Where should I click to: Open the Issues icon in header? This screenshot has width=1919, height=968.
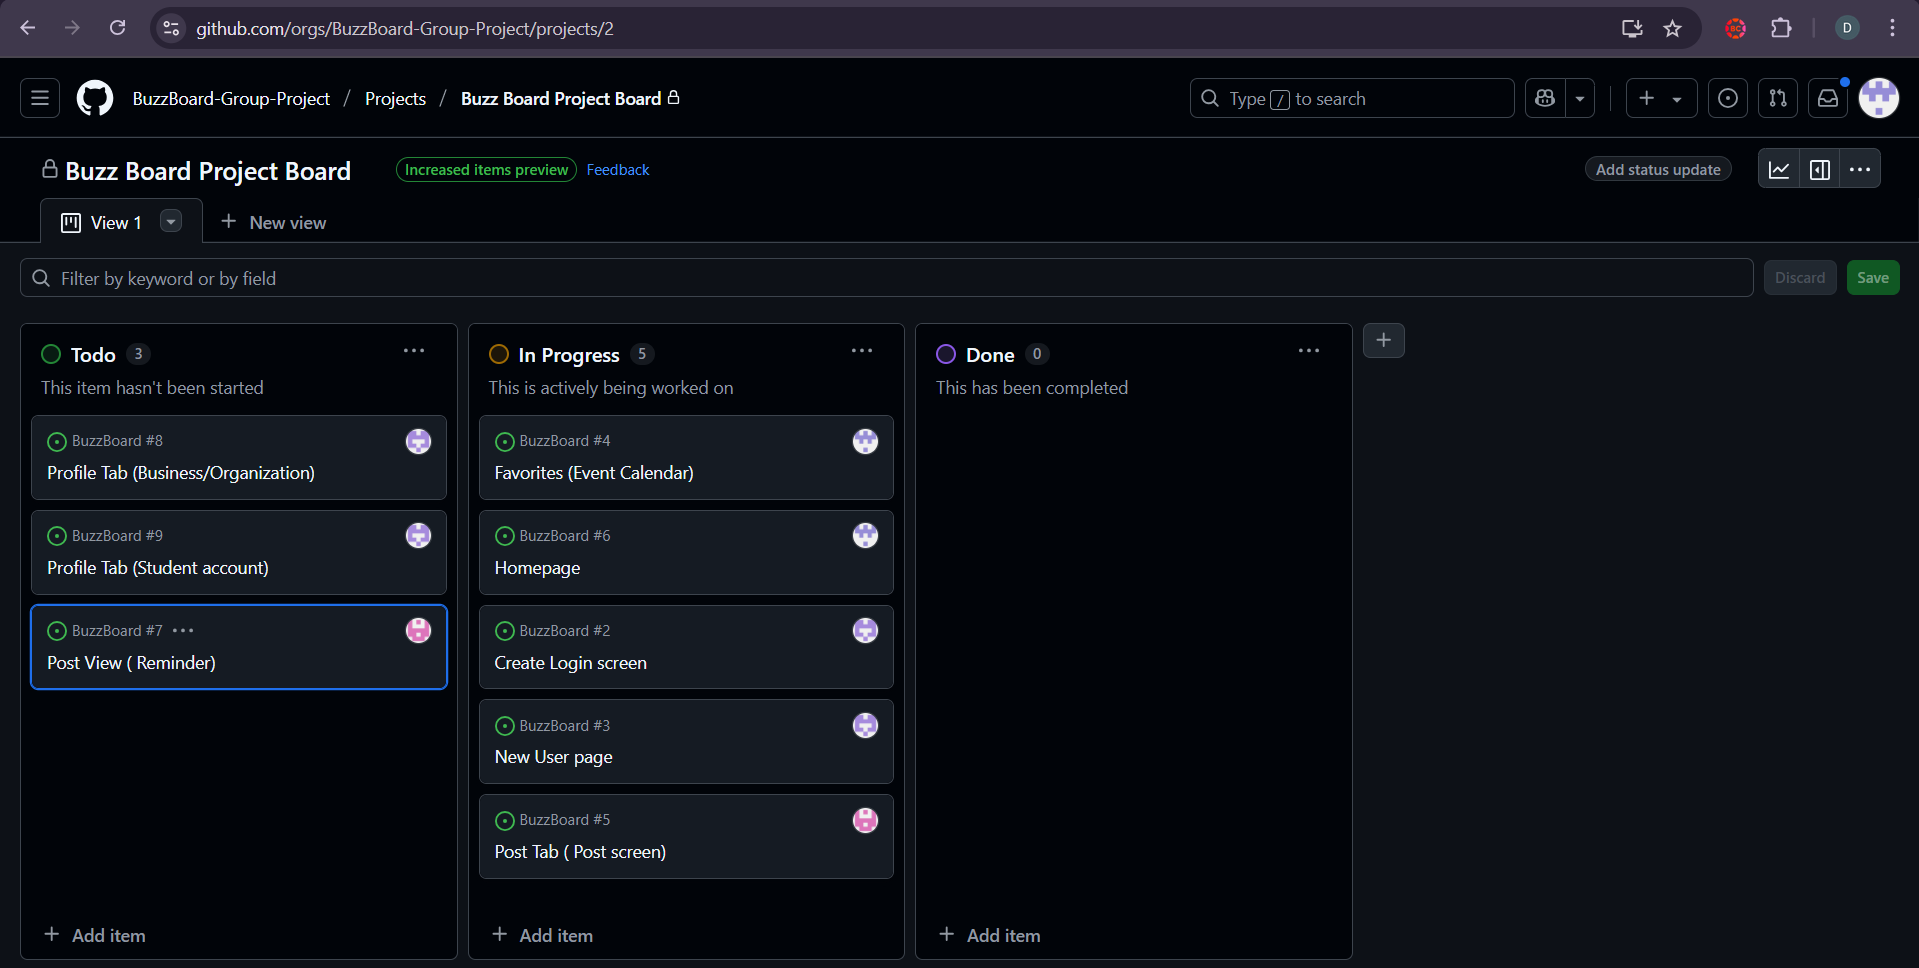tap(1728, 98)
